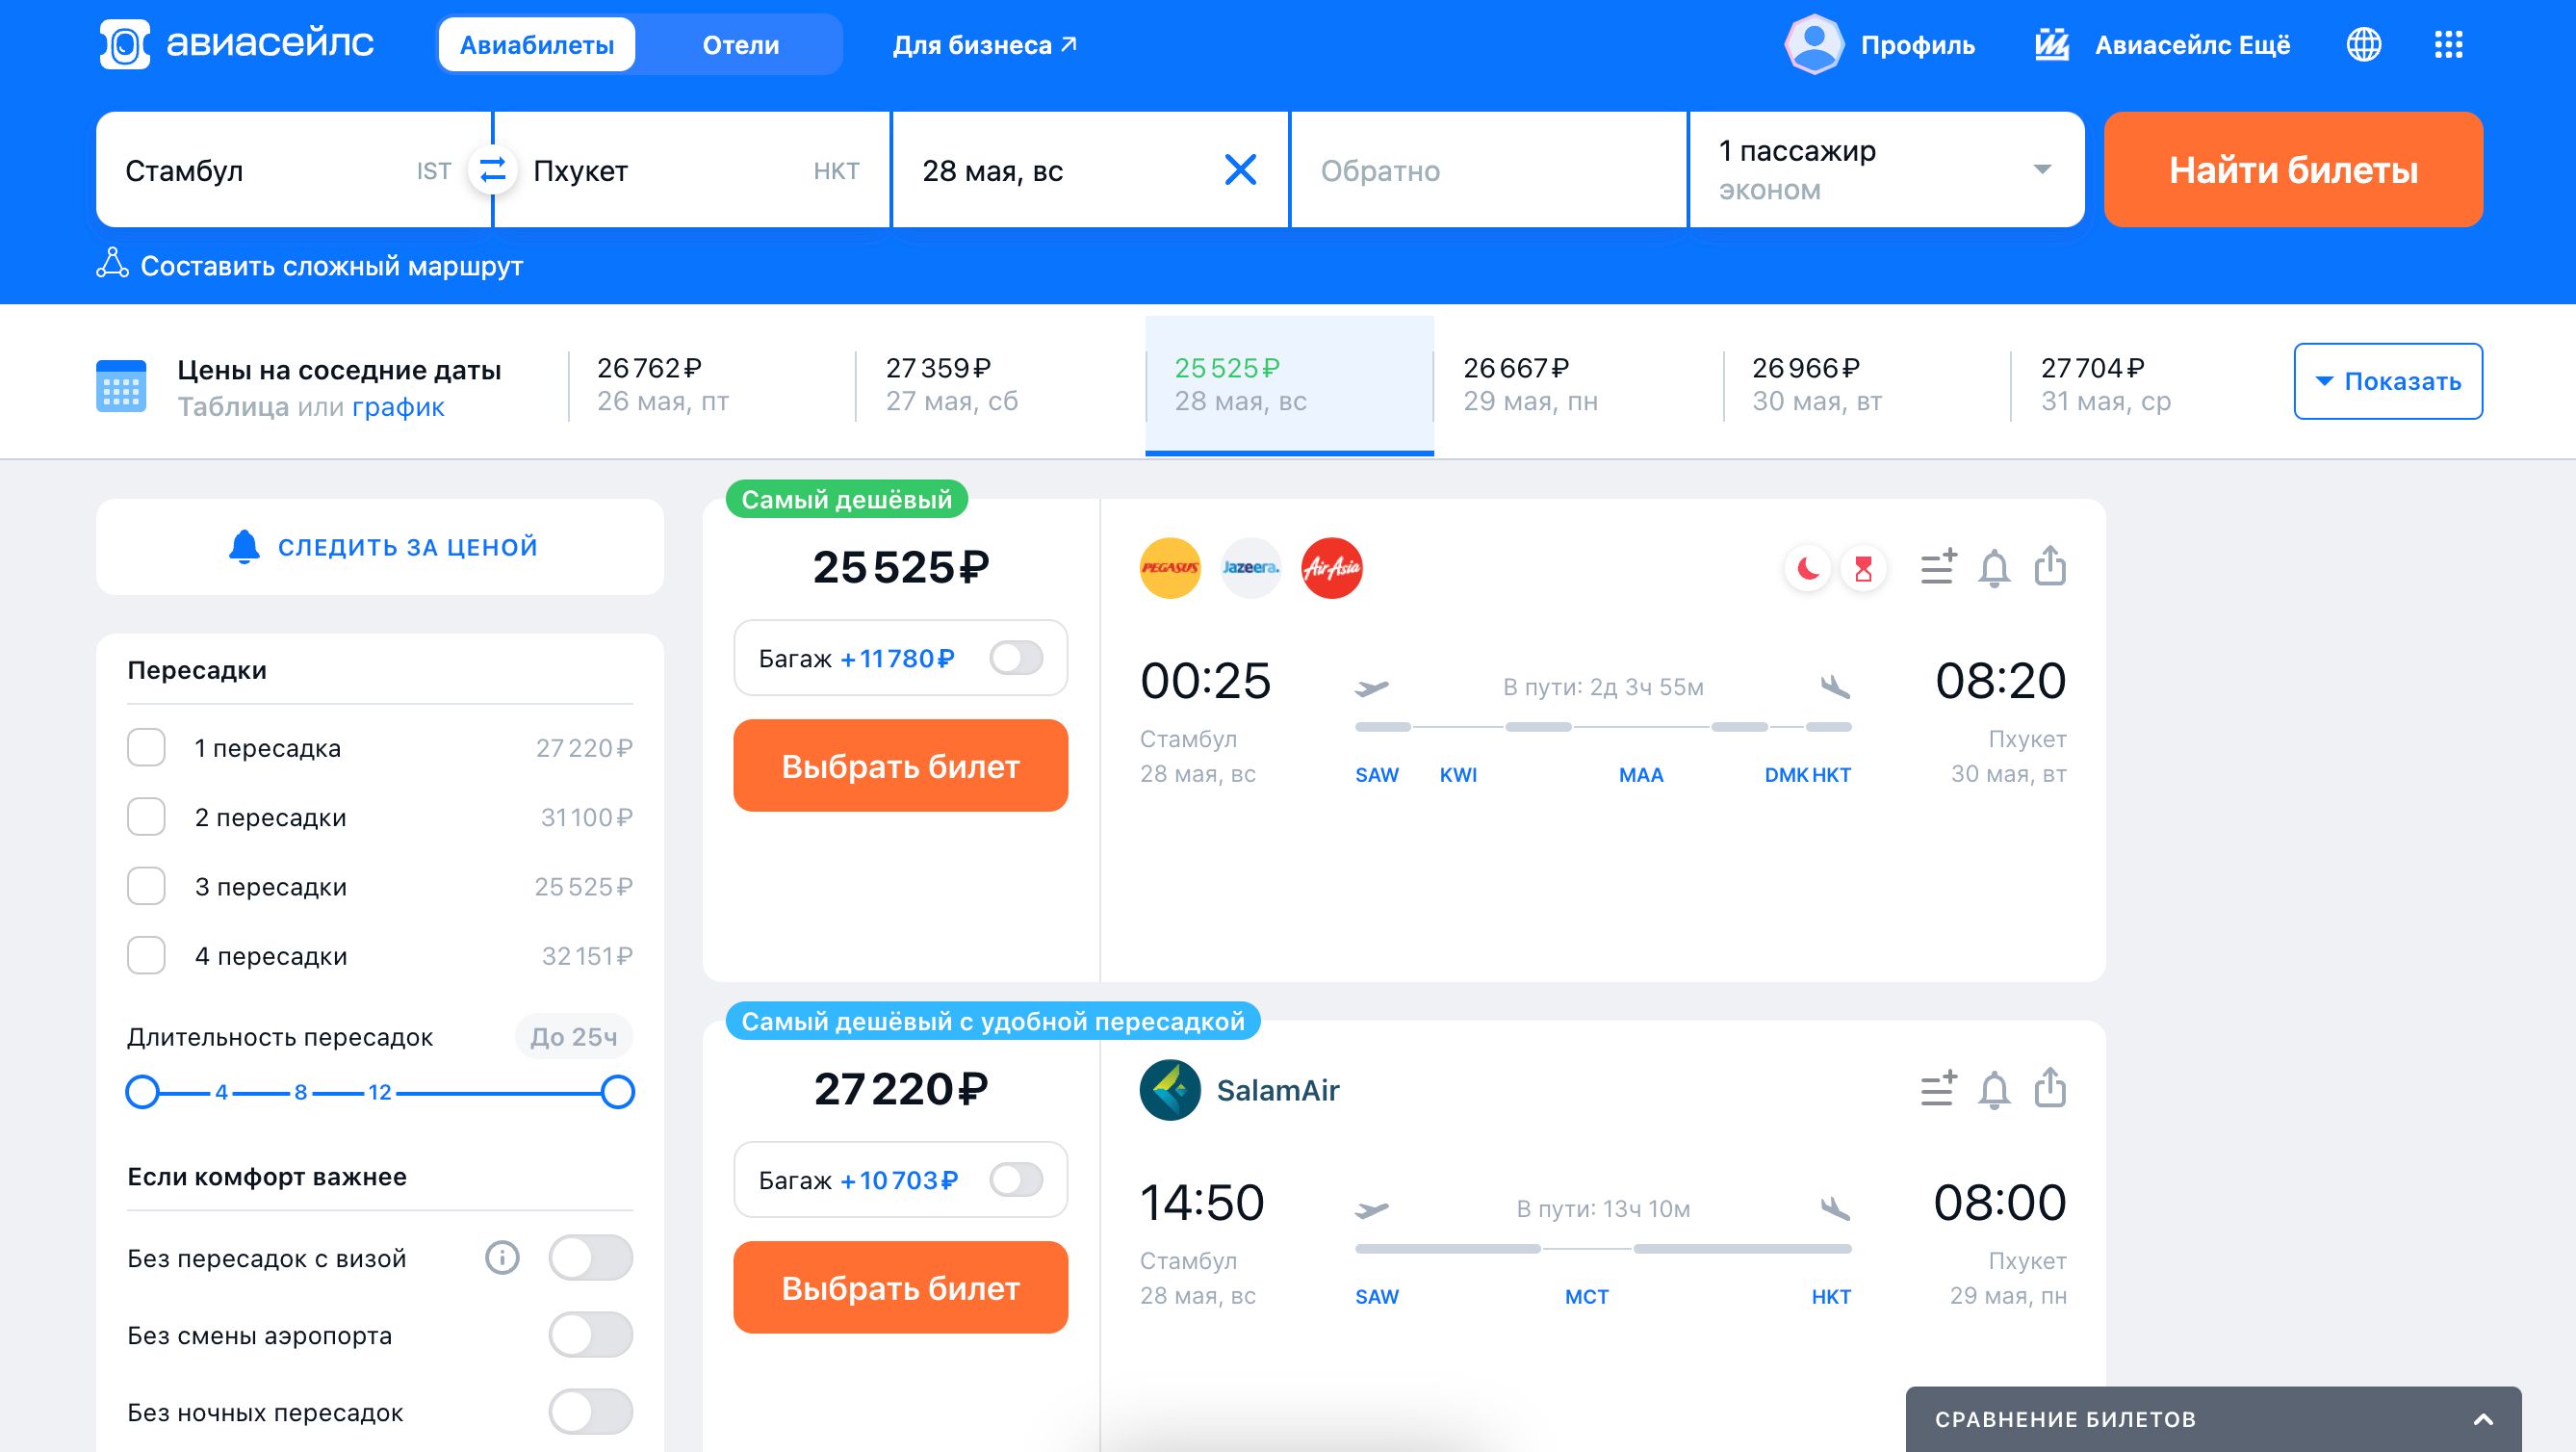
Task: Check the 4 пересадки filter
Action: pos(146,956)
